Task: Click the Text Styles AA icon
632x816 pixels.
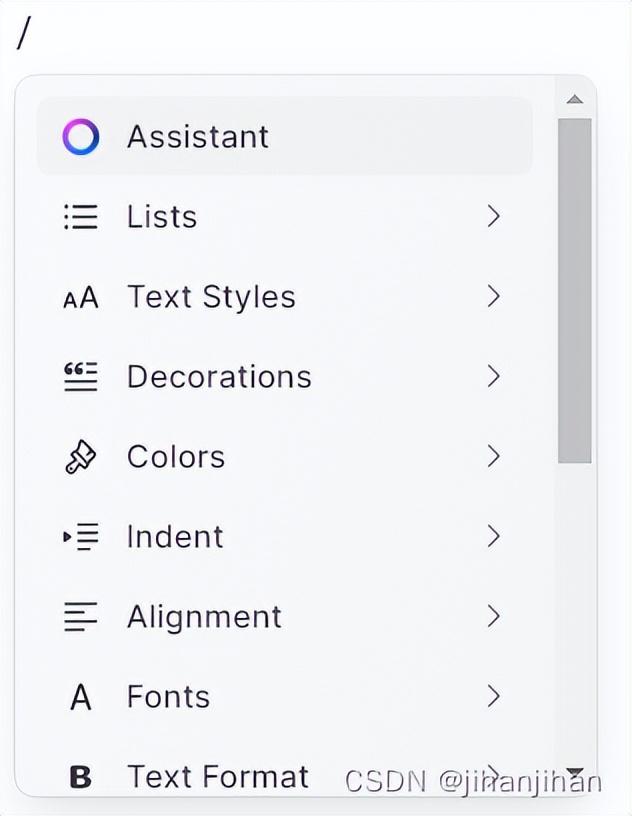Action: pyautogui.click(x=81, y=297)
